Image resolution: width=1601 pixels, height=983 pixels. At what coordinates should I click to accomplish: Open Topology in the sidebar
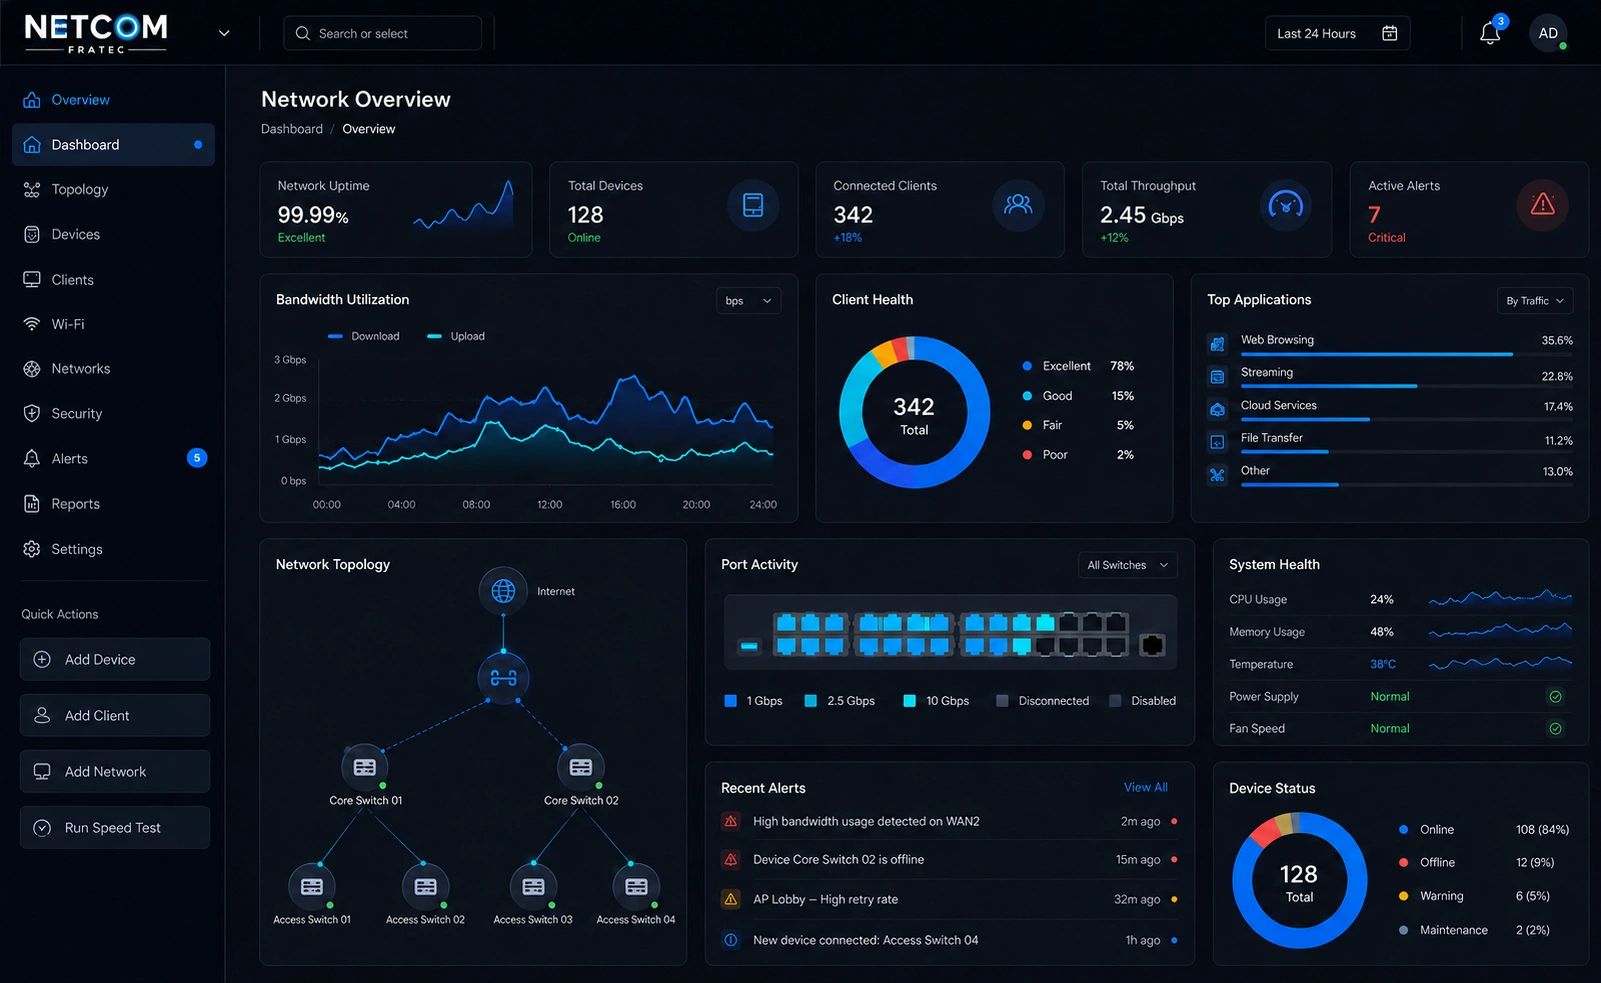point(113,190)
